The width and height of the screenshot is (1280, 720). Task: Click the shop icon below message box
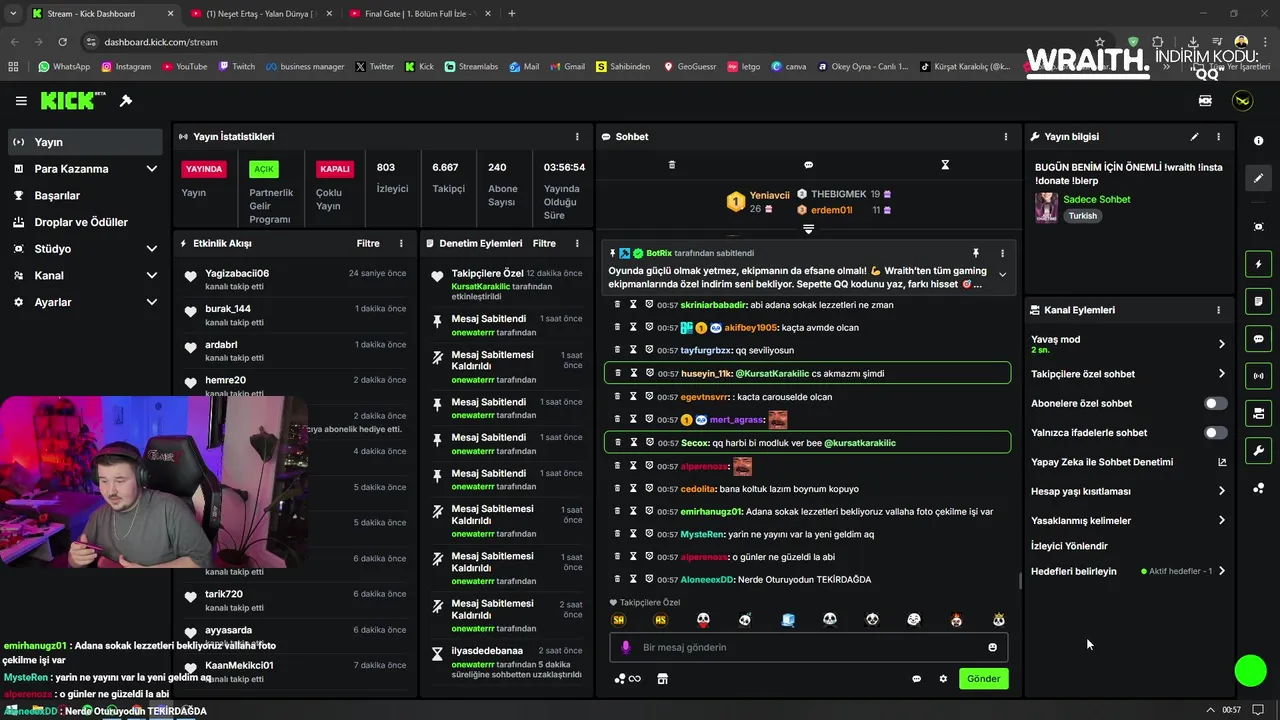[x=662, y=679]
